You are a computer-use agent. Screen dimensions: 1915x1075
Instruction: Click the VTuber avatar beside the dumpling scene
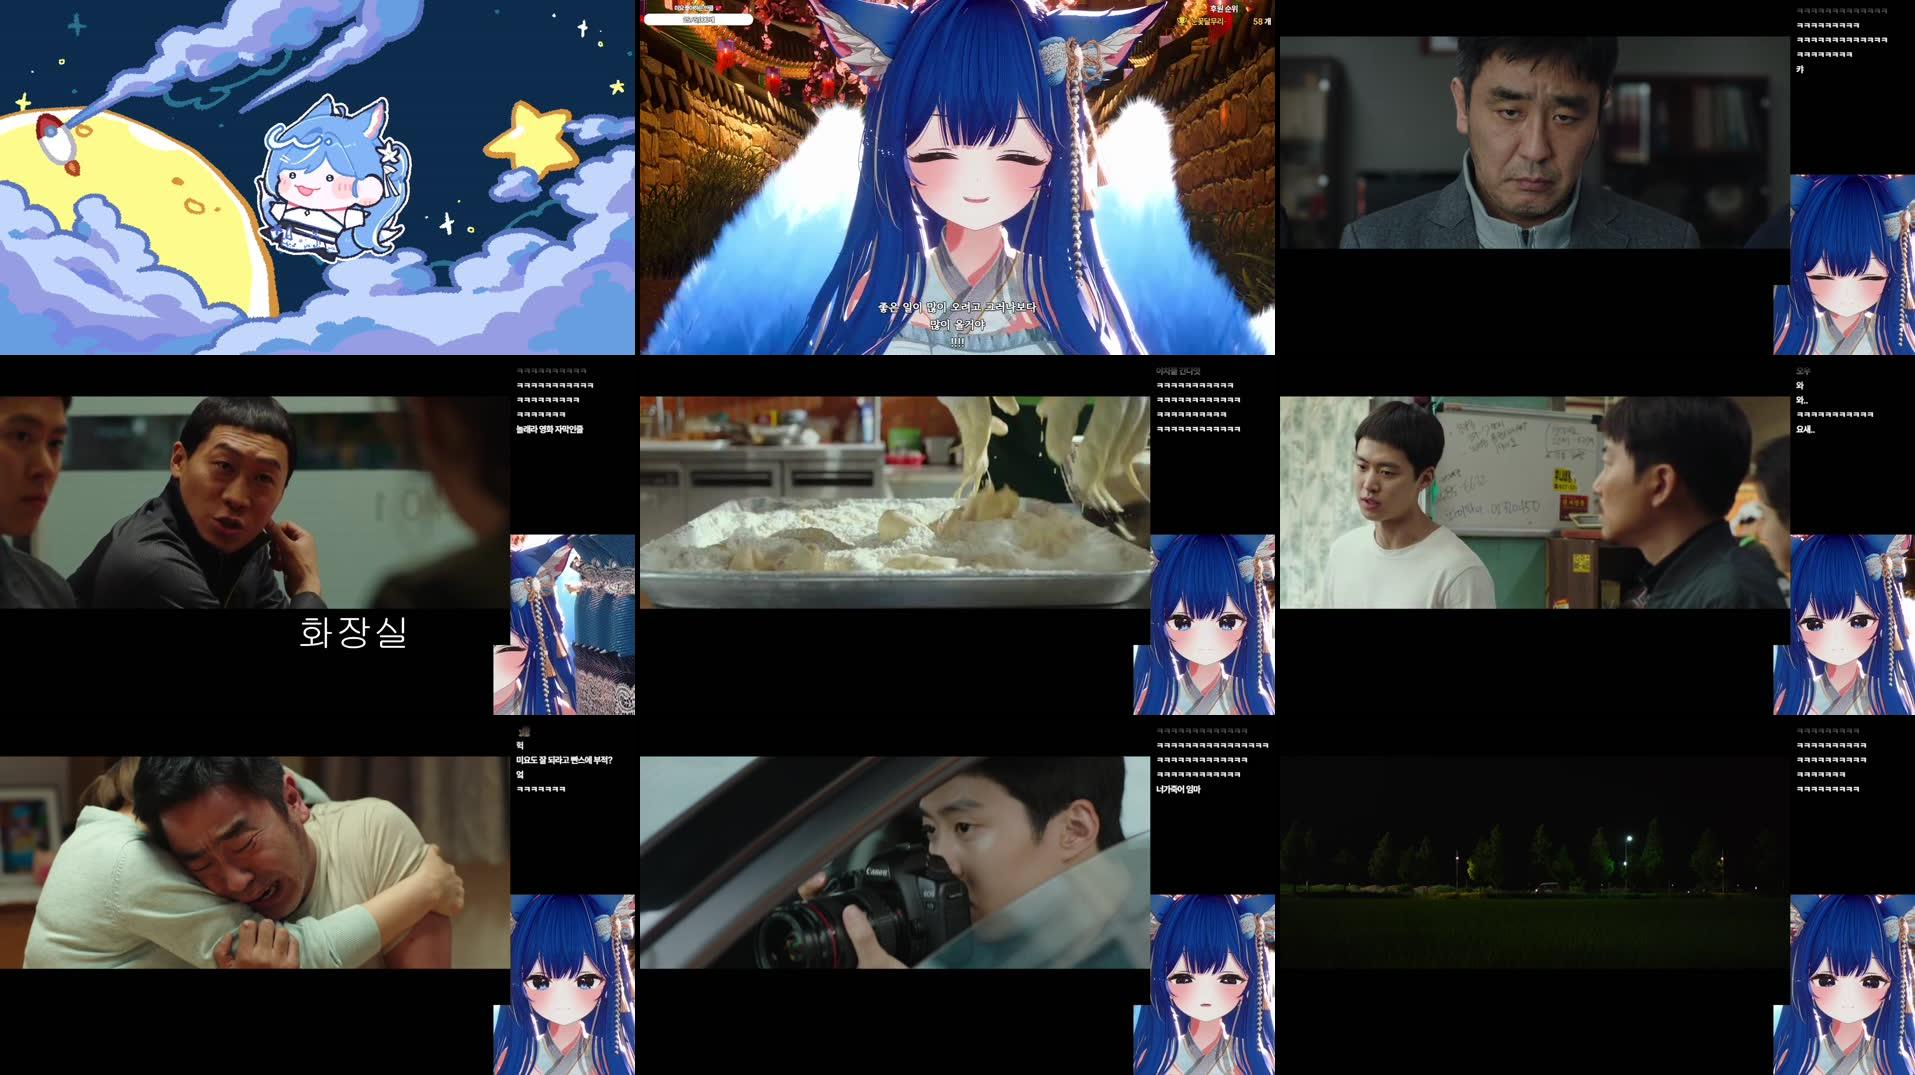tap(1204, 624)
